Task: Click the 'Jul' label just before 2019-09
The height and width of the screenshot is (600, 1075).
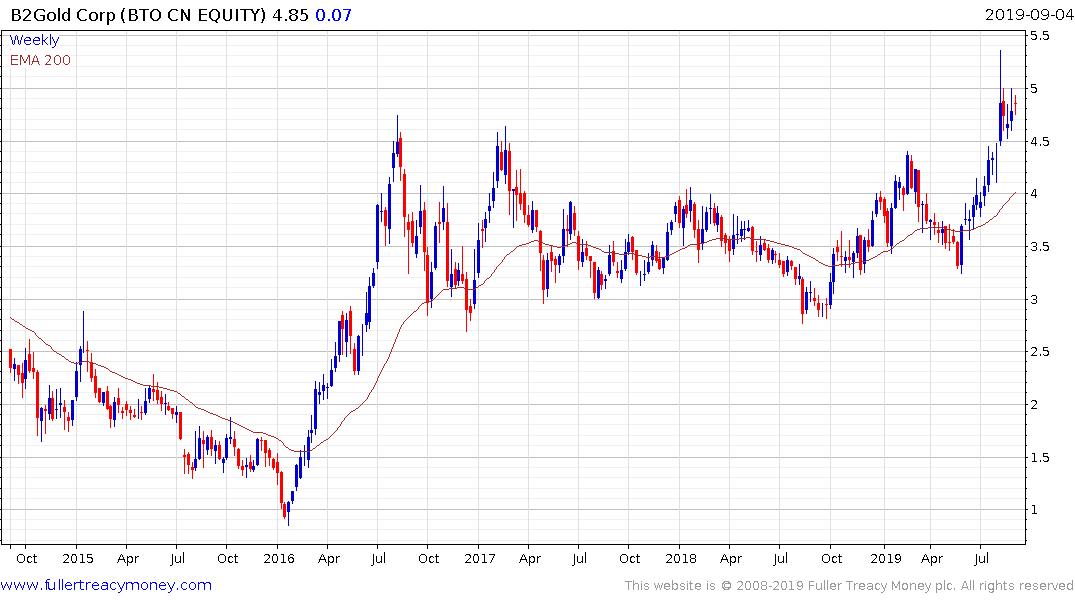Action: pyautogui.click(x=982, y=558)
